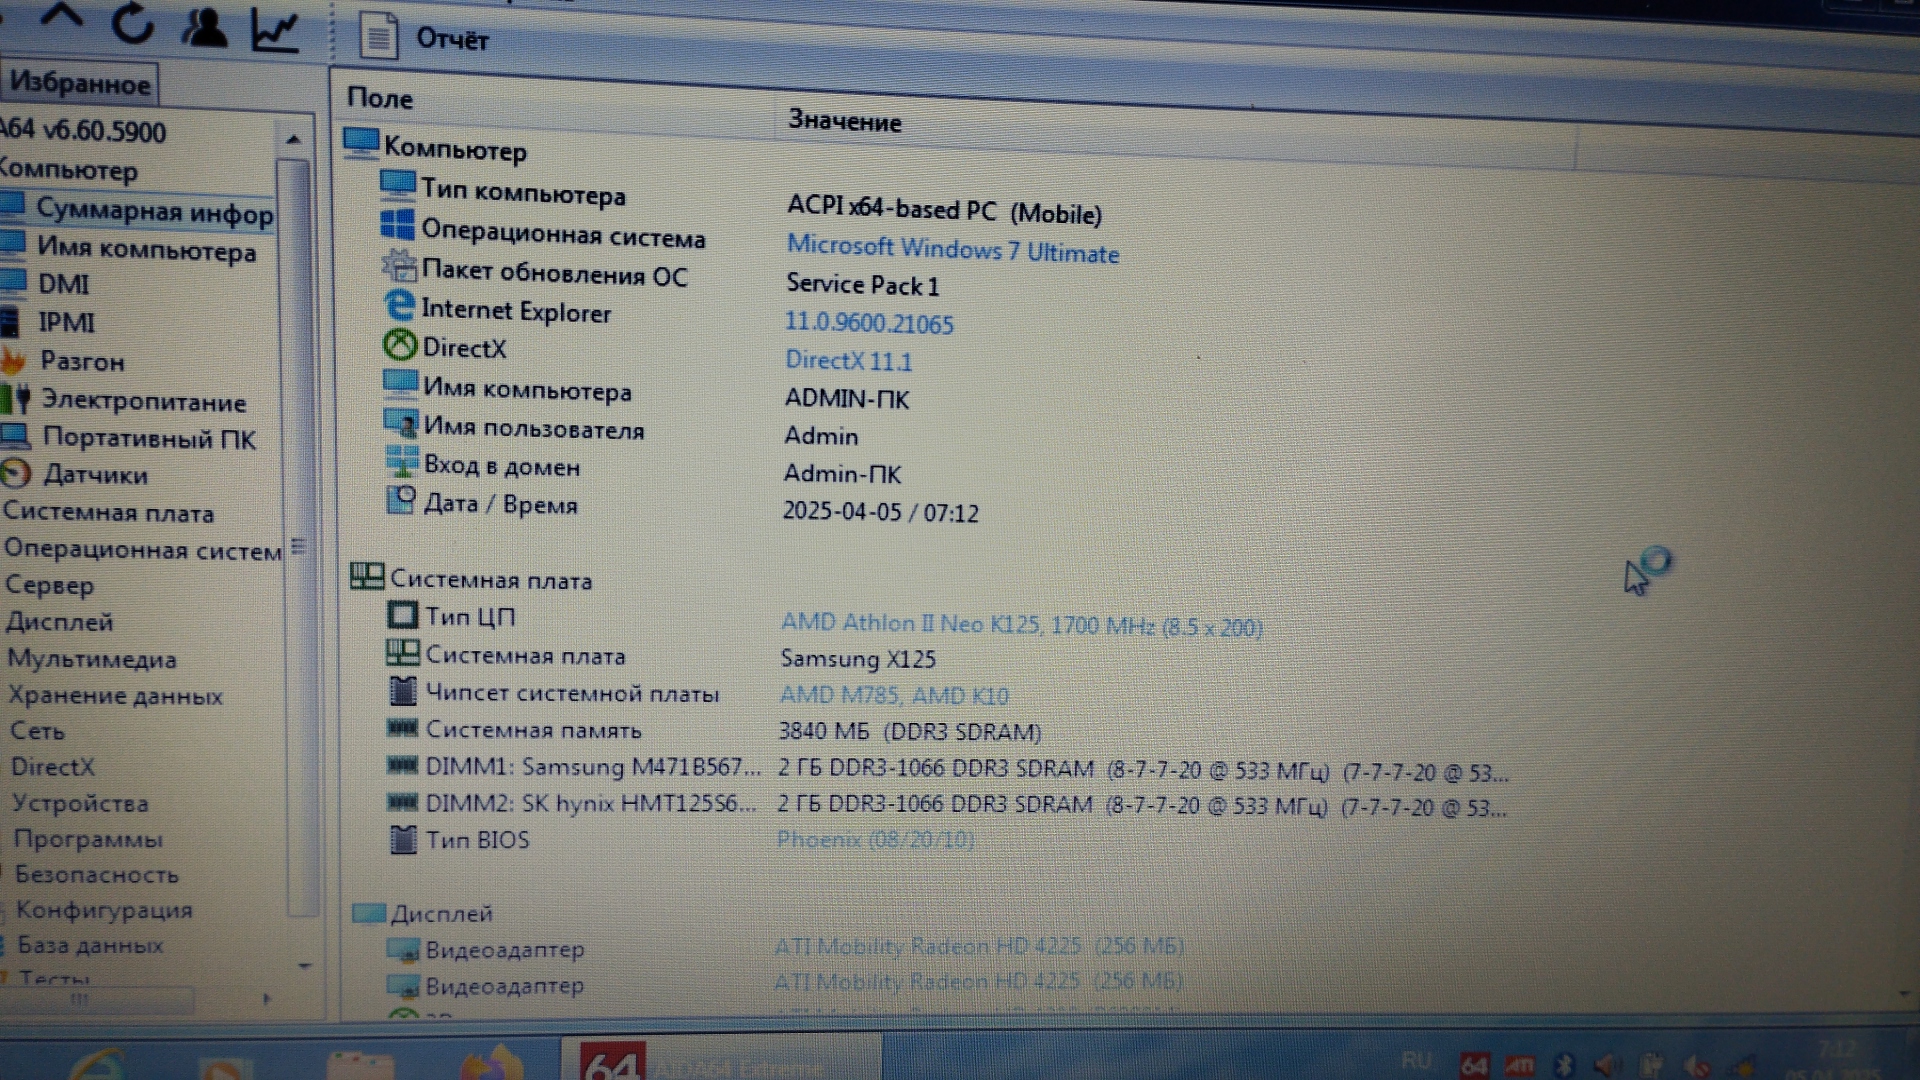Screen dimensions: 1920x1080
Task: Click the Xbox-style icon beside DirectX row
Action: click(x=400, y=345)
